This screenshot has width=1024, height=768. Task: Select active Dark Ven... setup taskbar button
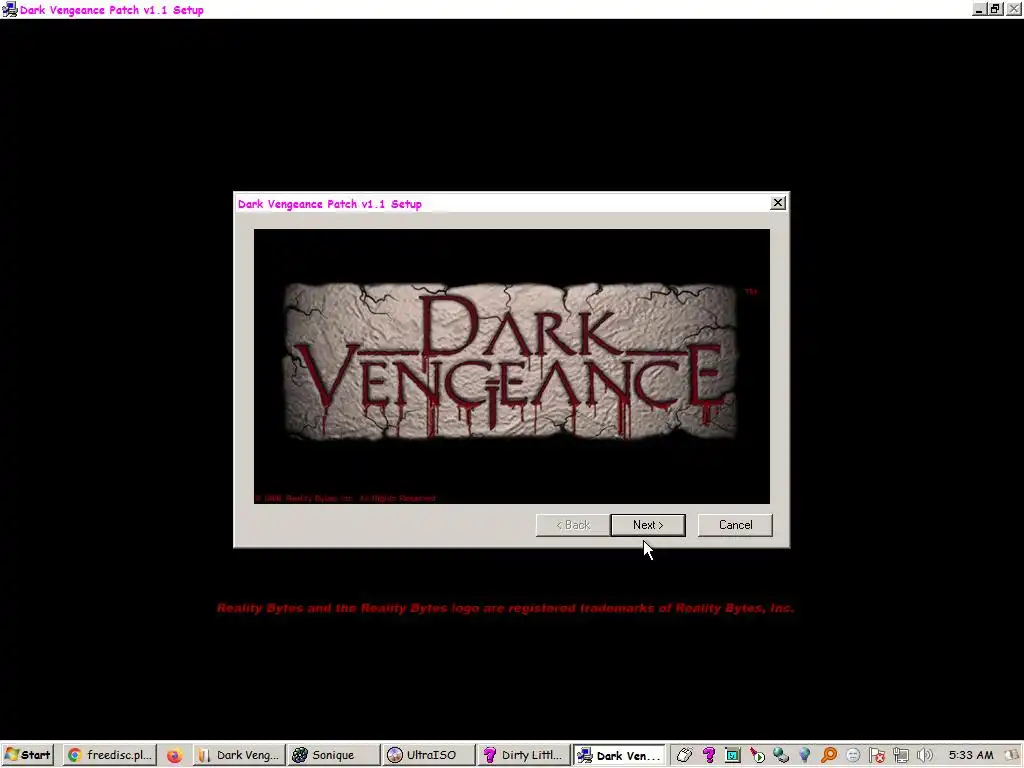618,755
